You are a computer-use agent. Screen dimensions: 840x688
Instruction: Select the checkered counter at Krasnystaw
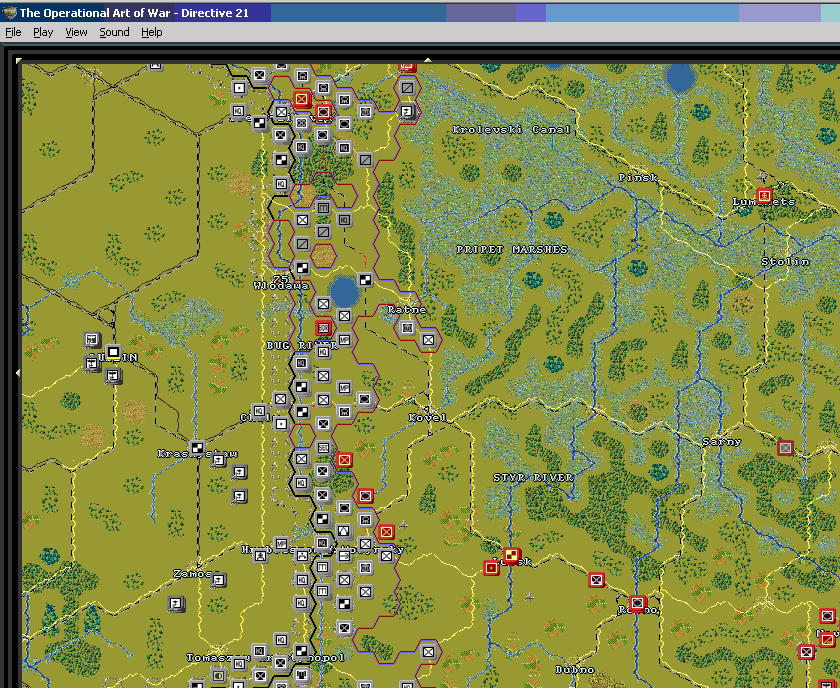click(x=197, y=448)
